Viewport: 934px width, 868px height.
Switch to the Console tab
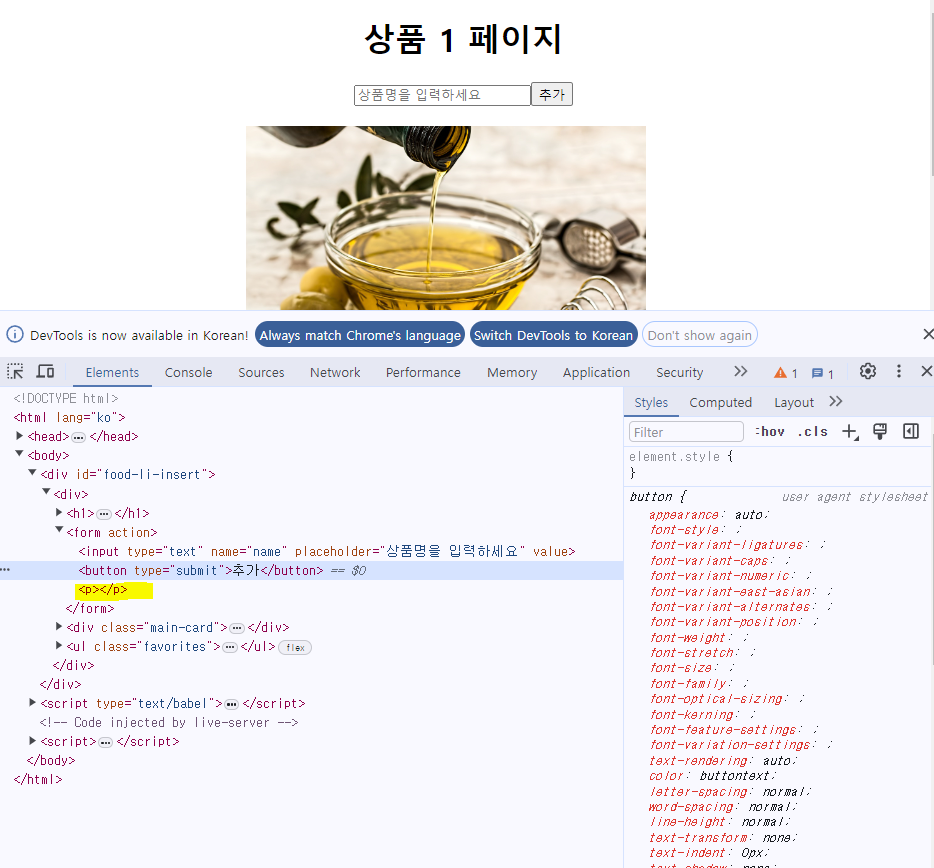pyautogui.click(x=188, y=372)
